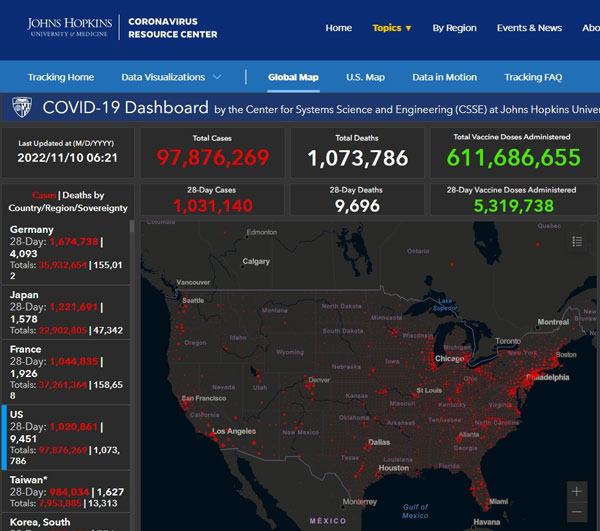Switch to the U.S. Map tab

(x=365, y=77)
